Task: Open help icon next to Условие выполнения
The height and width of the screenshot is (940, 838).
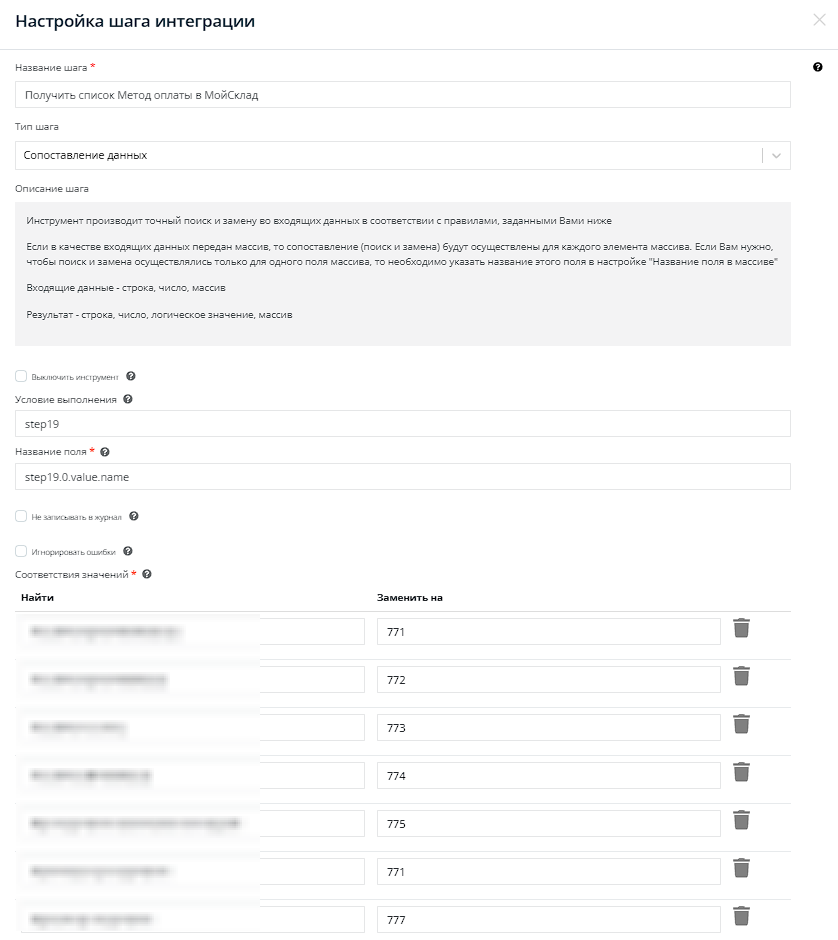Action: pyautogui.click(x=128, y=399)
